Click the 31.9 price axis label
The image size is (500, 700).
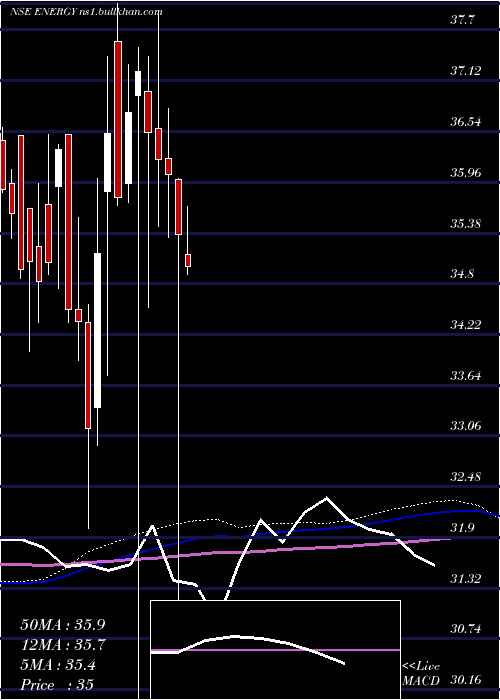463,528
